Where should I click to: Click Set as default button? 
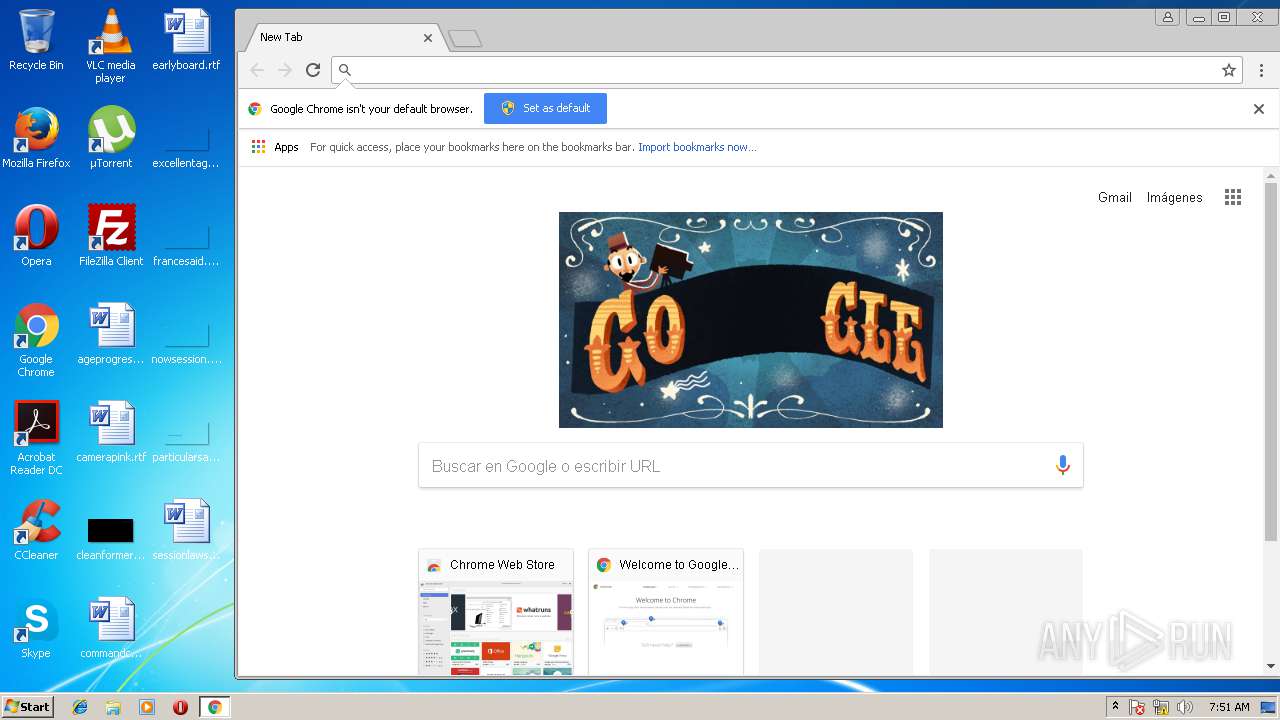click(x=545, y=108)
